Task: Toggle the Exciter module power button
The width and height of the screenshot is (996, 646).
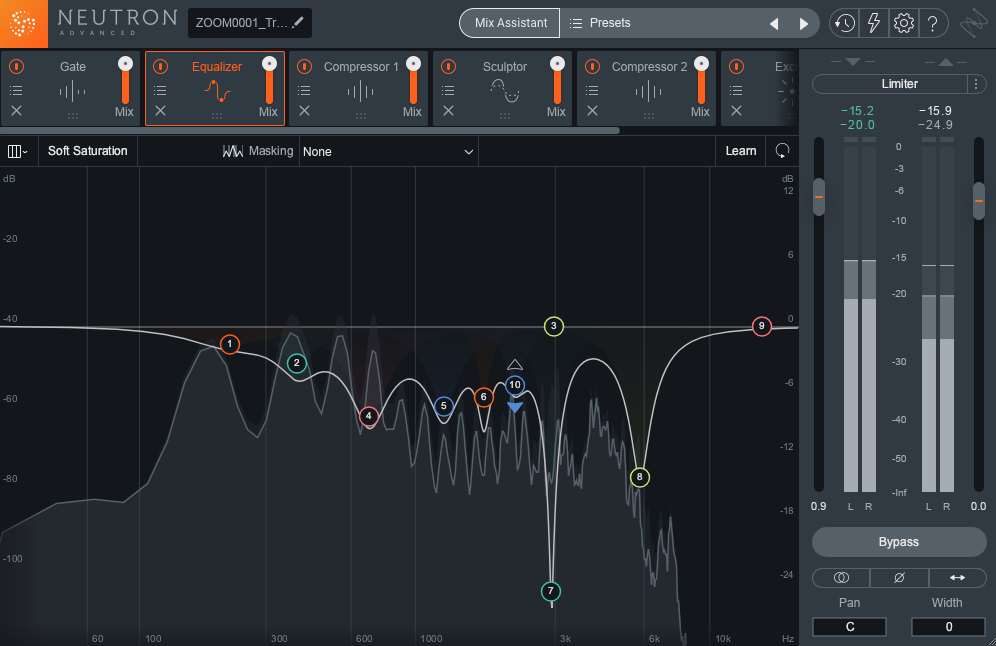Action: coord(736,66)
